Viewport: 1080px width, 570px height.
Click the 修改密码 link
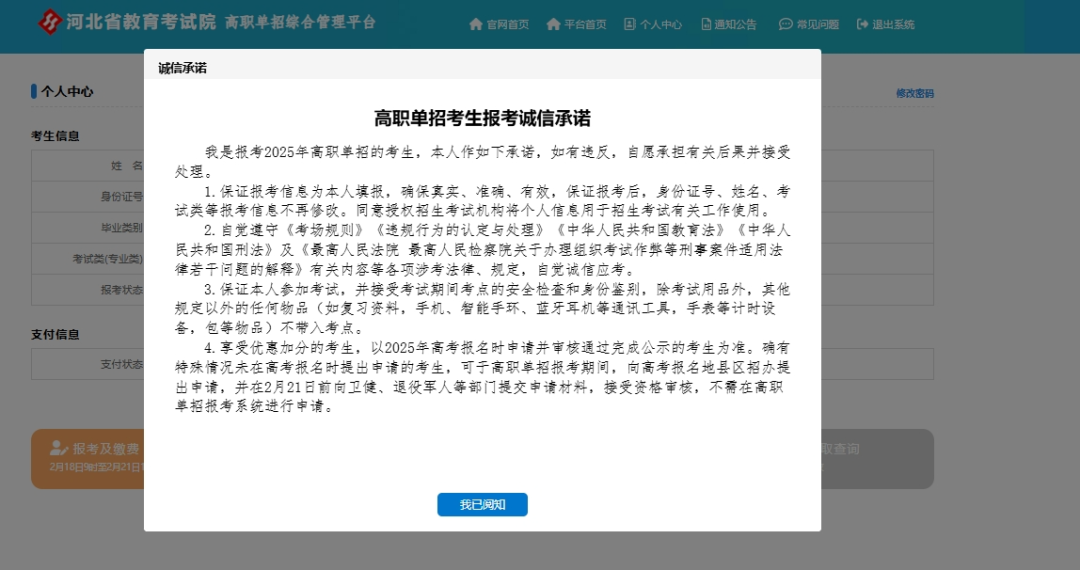coord(915,94)
